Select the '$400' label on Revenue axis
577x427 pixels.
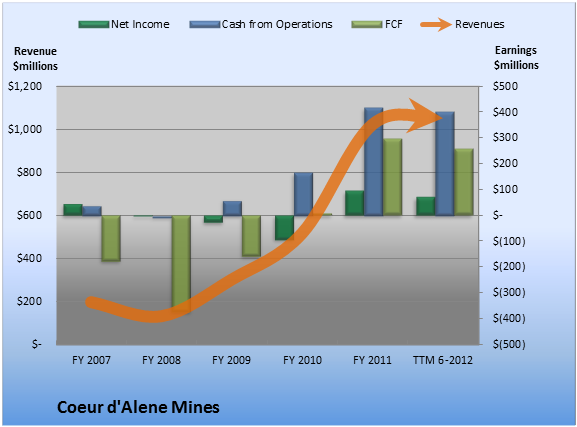(x=29, y=258)
